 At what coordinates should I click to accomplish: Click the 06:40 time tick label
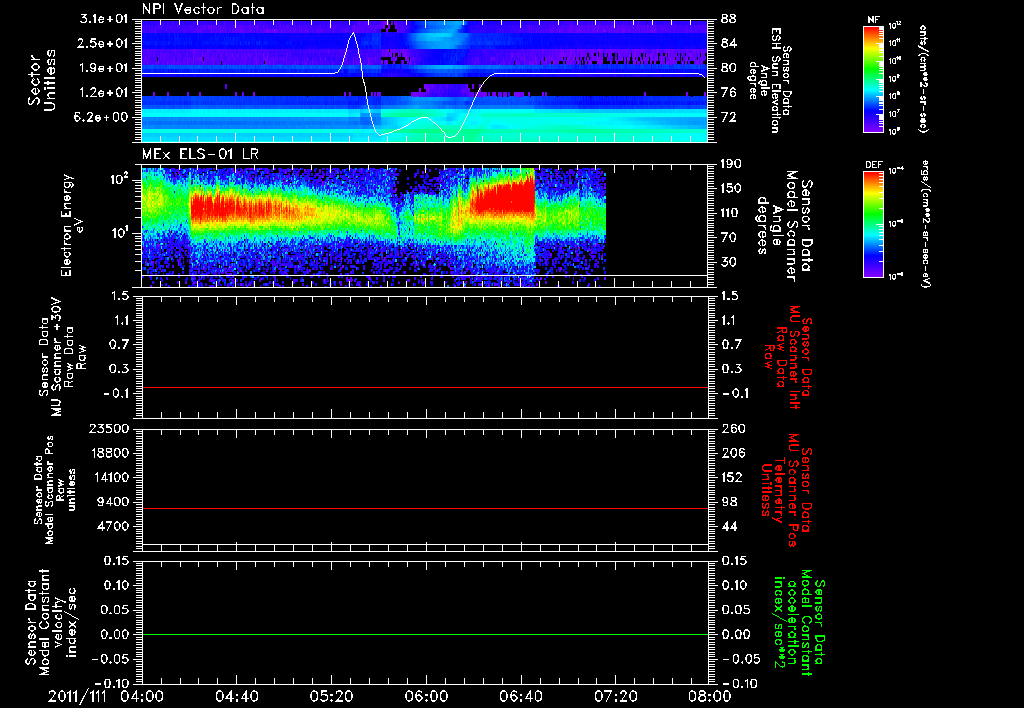[520, 696]
